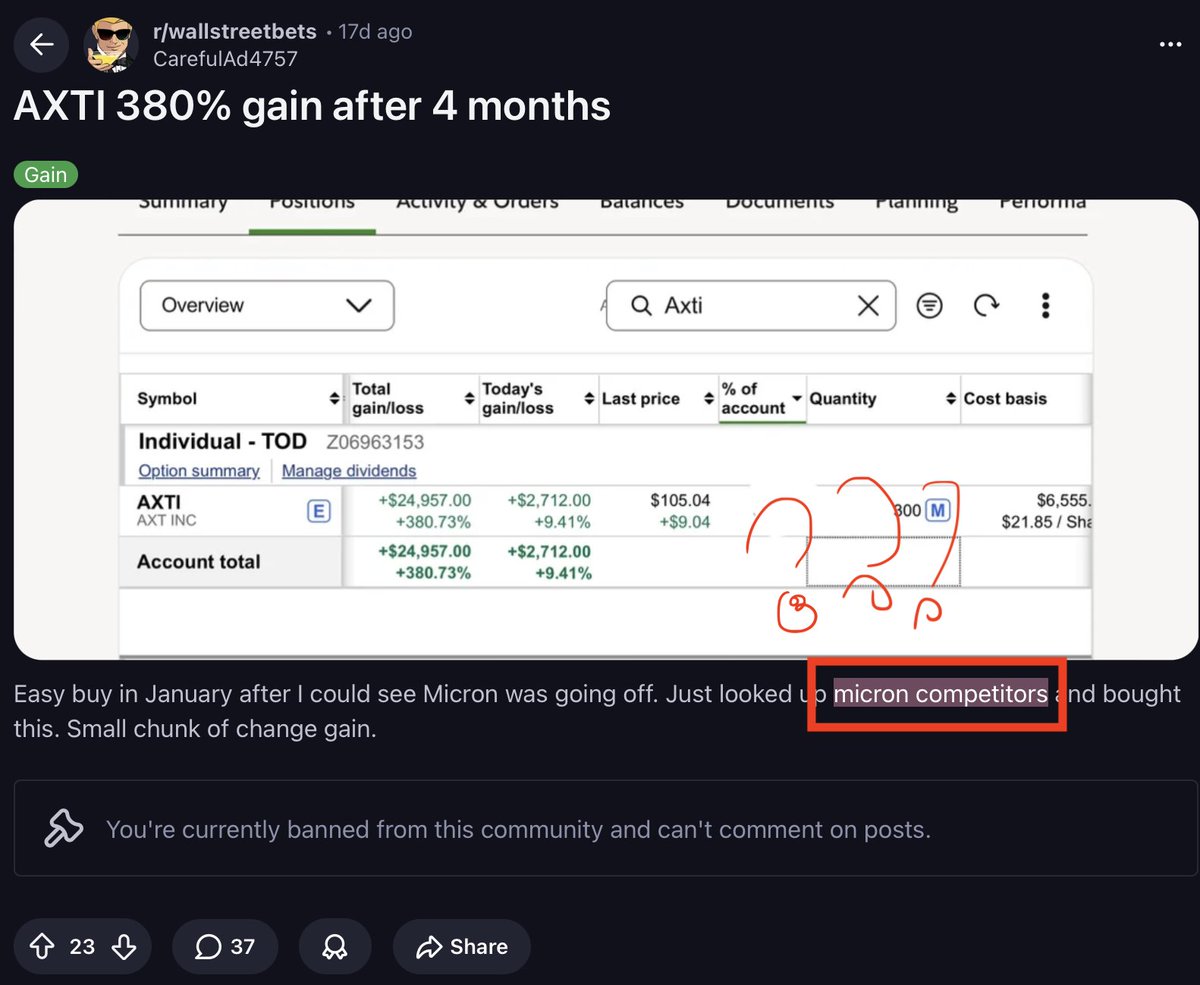
Task: Click the M badge by quantity
Action: pyautogui.click(x=937, y=511)
